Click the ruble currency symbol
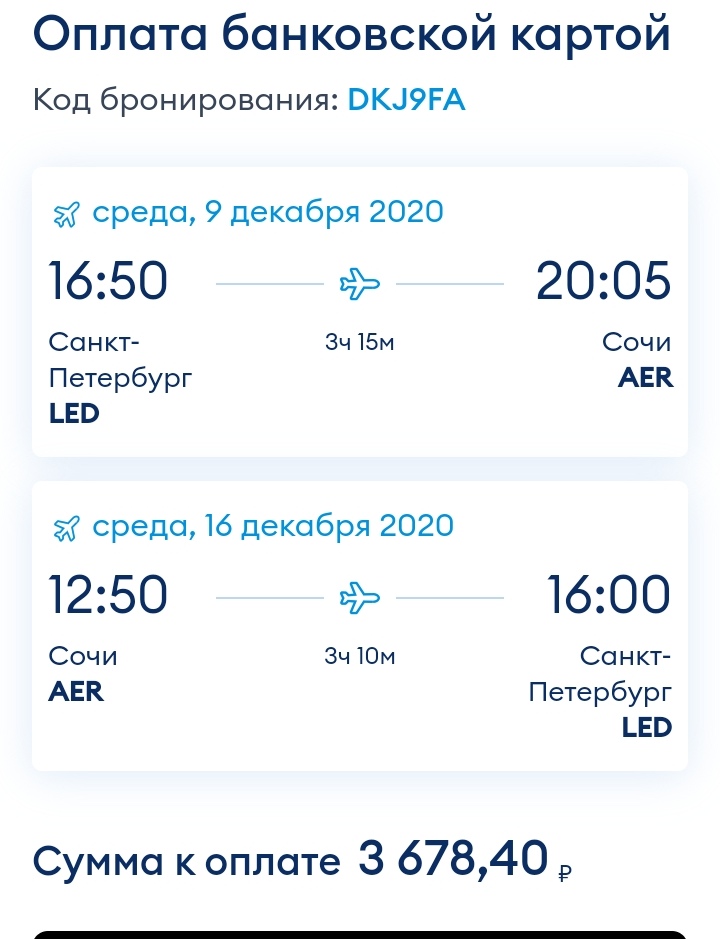Image resolution: width=720 pixels, height=939 pixels. coord(564,873)
